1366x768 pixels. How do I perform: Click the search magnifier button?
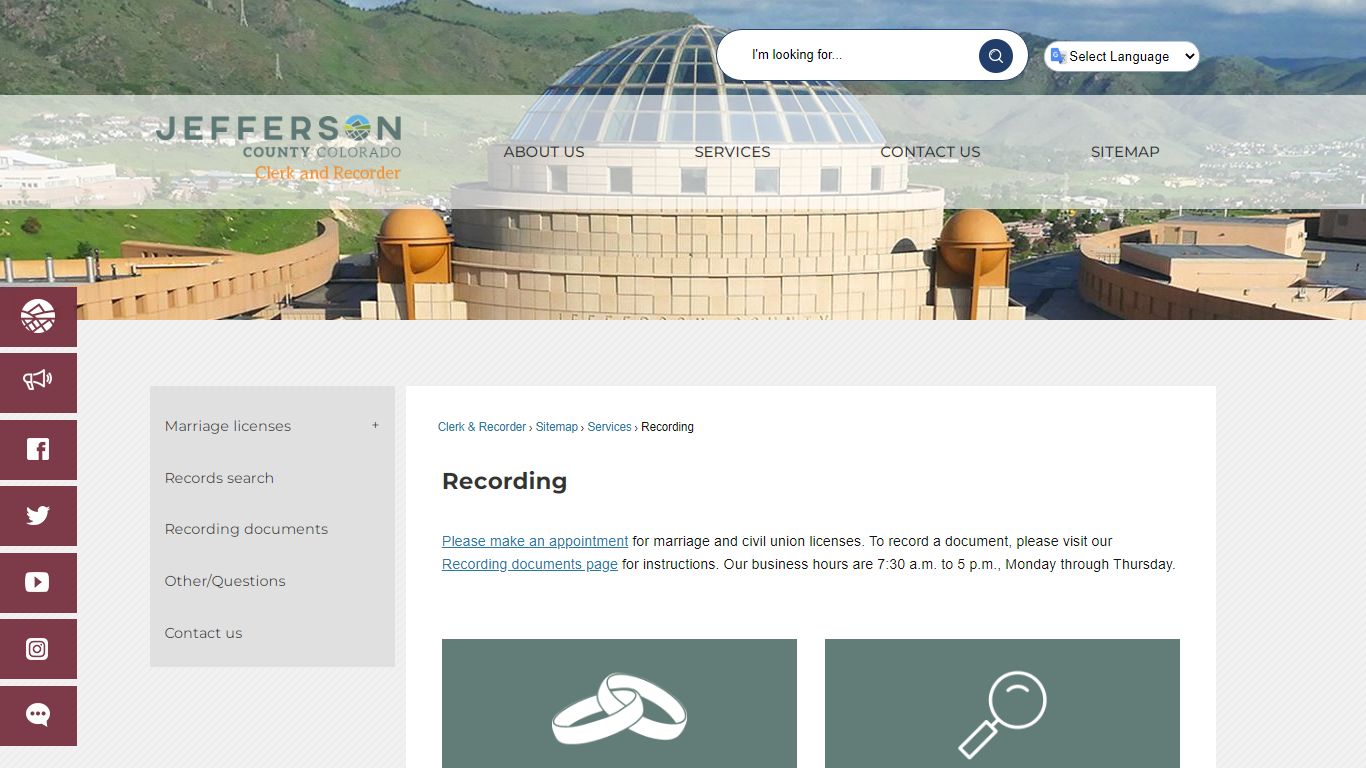coord(995,56)
